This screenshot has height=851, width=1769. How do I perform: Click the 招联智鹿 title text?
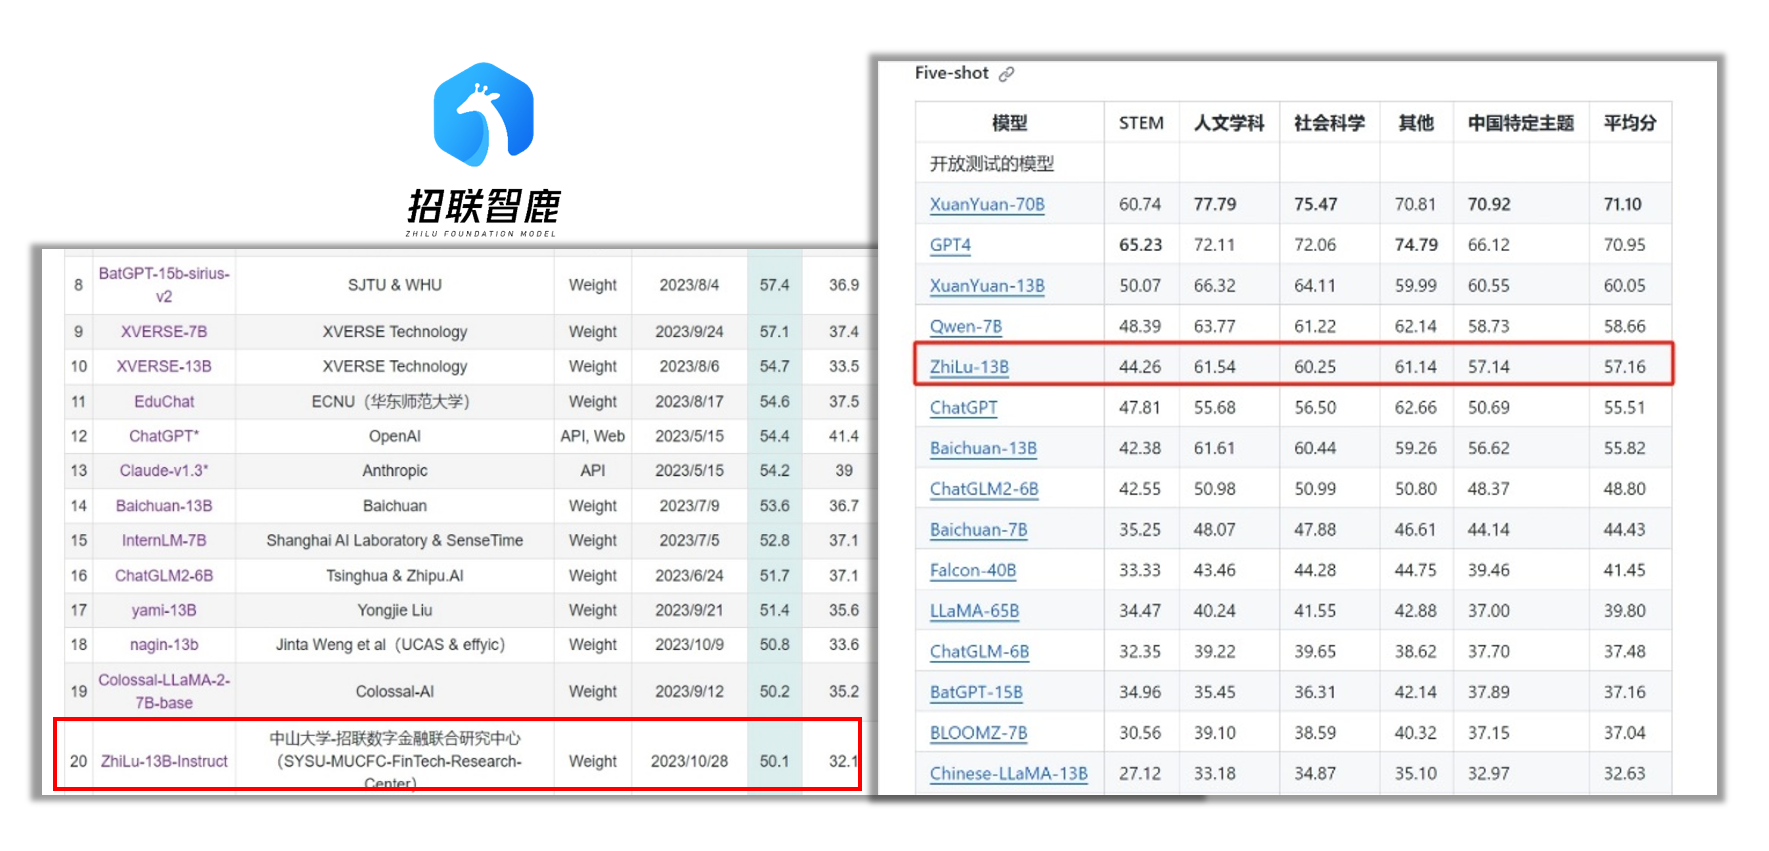483,207
